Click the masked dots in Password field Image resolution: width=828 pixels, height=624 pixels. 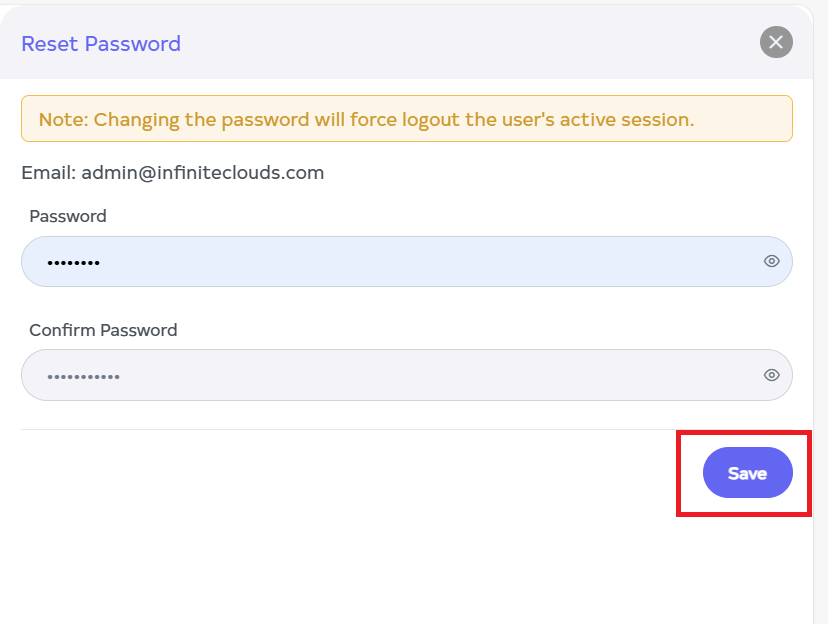tap(74, 263)
